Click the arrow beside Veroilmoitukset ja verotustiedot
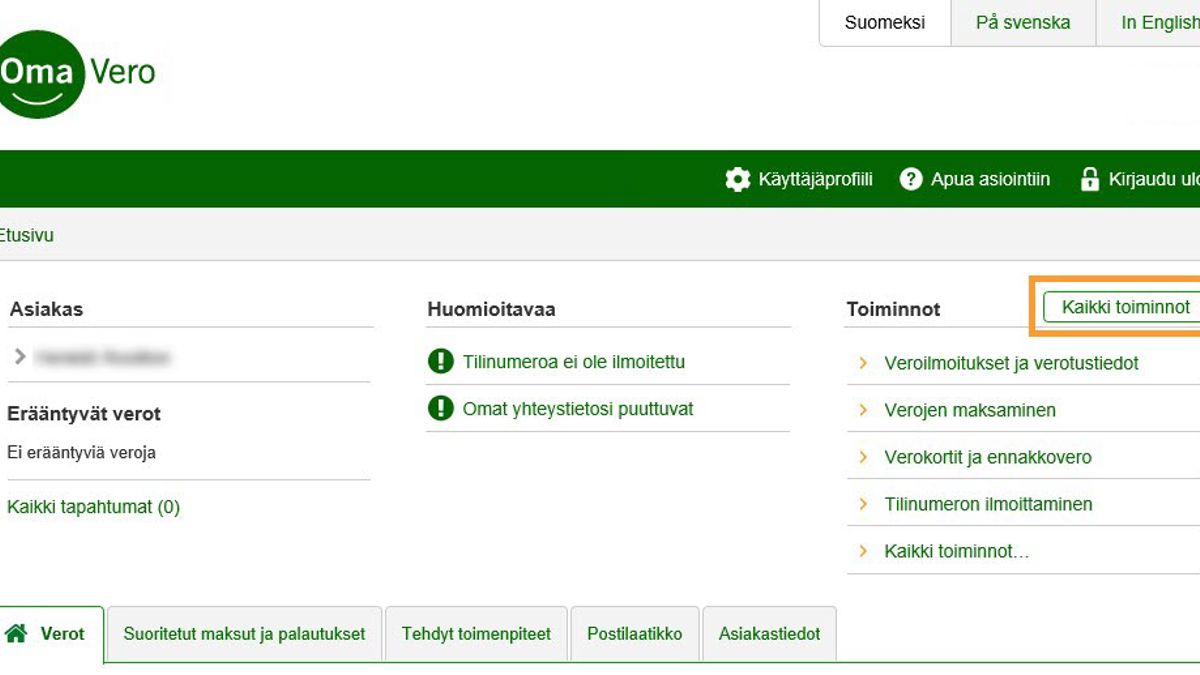Viewport: 1200px width, 675px height. click(863, 363)
